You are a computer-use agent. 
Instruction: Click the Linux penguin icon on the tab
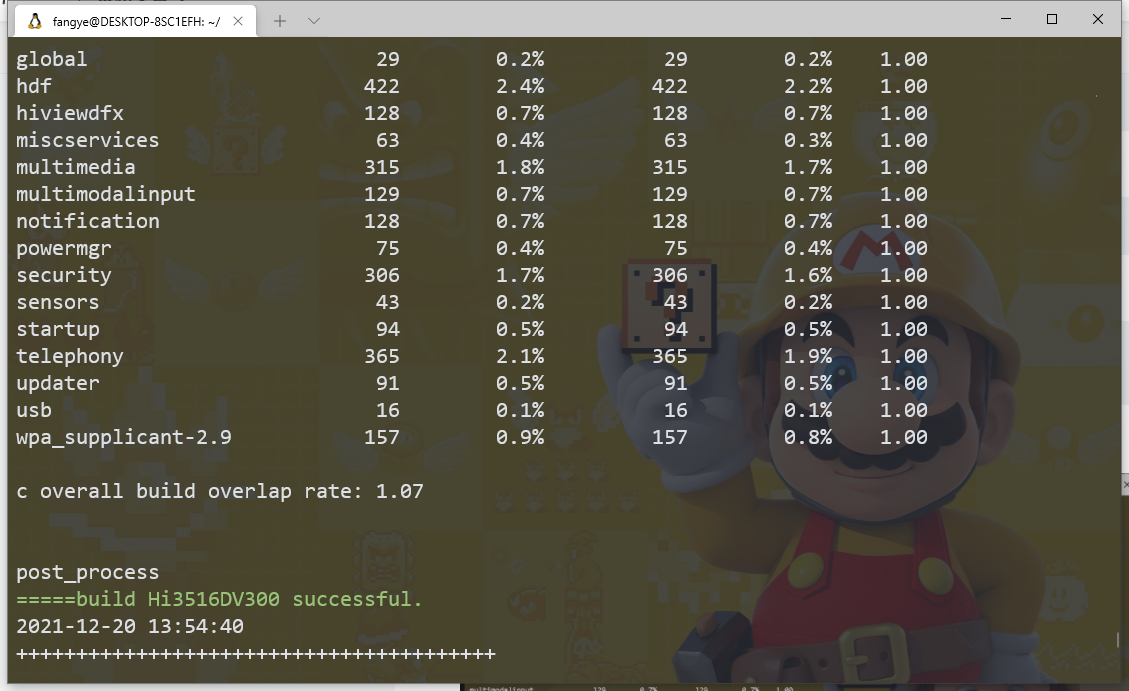point(34,22)
